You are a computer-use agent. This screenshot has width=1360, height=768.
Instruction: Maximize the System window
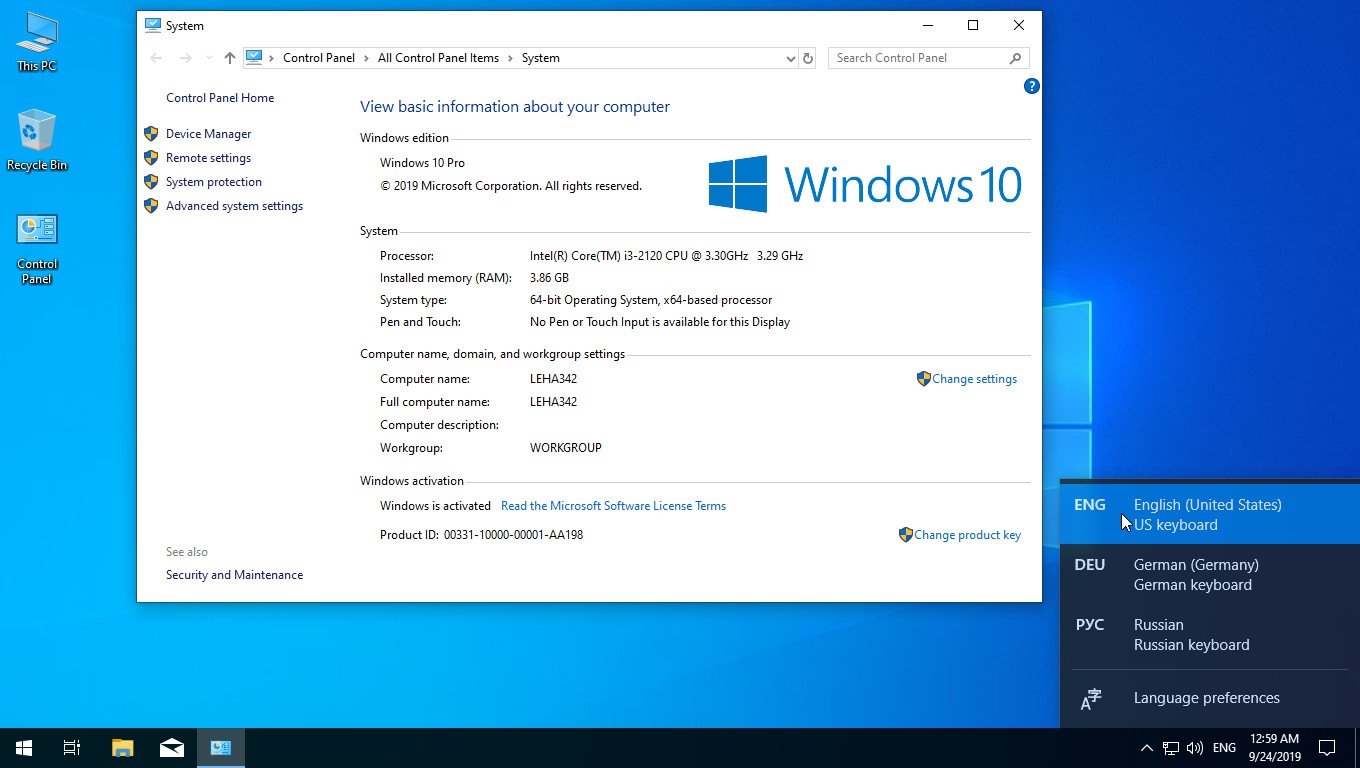click(973, 25)
